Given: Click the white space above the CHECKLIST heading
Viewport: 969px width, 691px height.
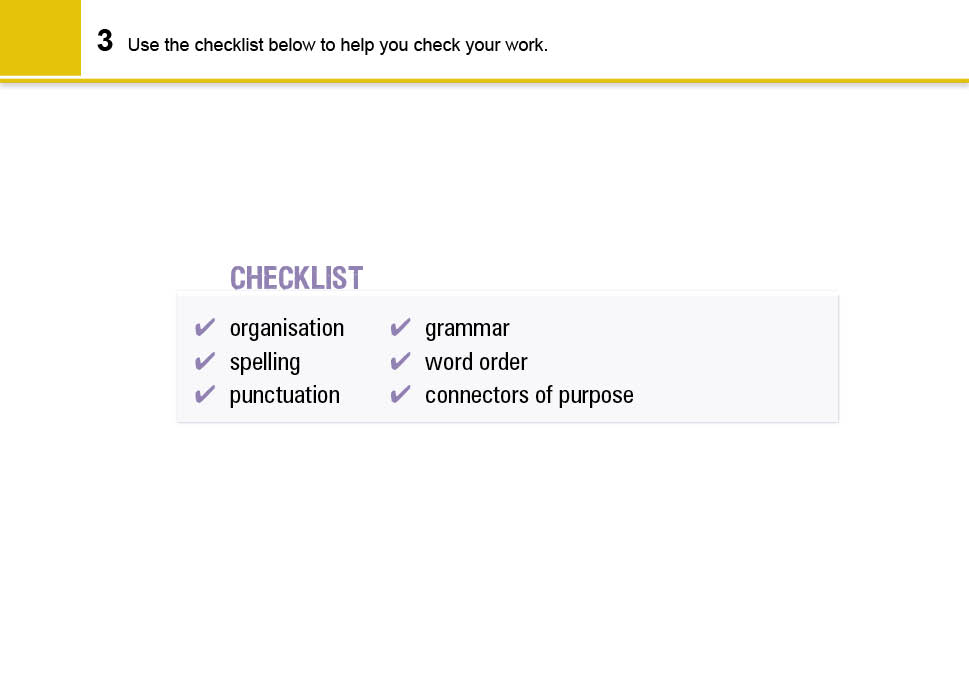Looking at the screenshot, I should tap(500, 180).
